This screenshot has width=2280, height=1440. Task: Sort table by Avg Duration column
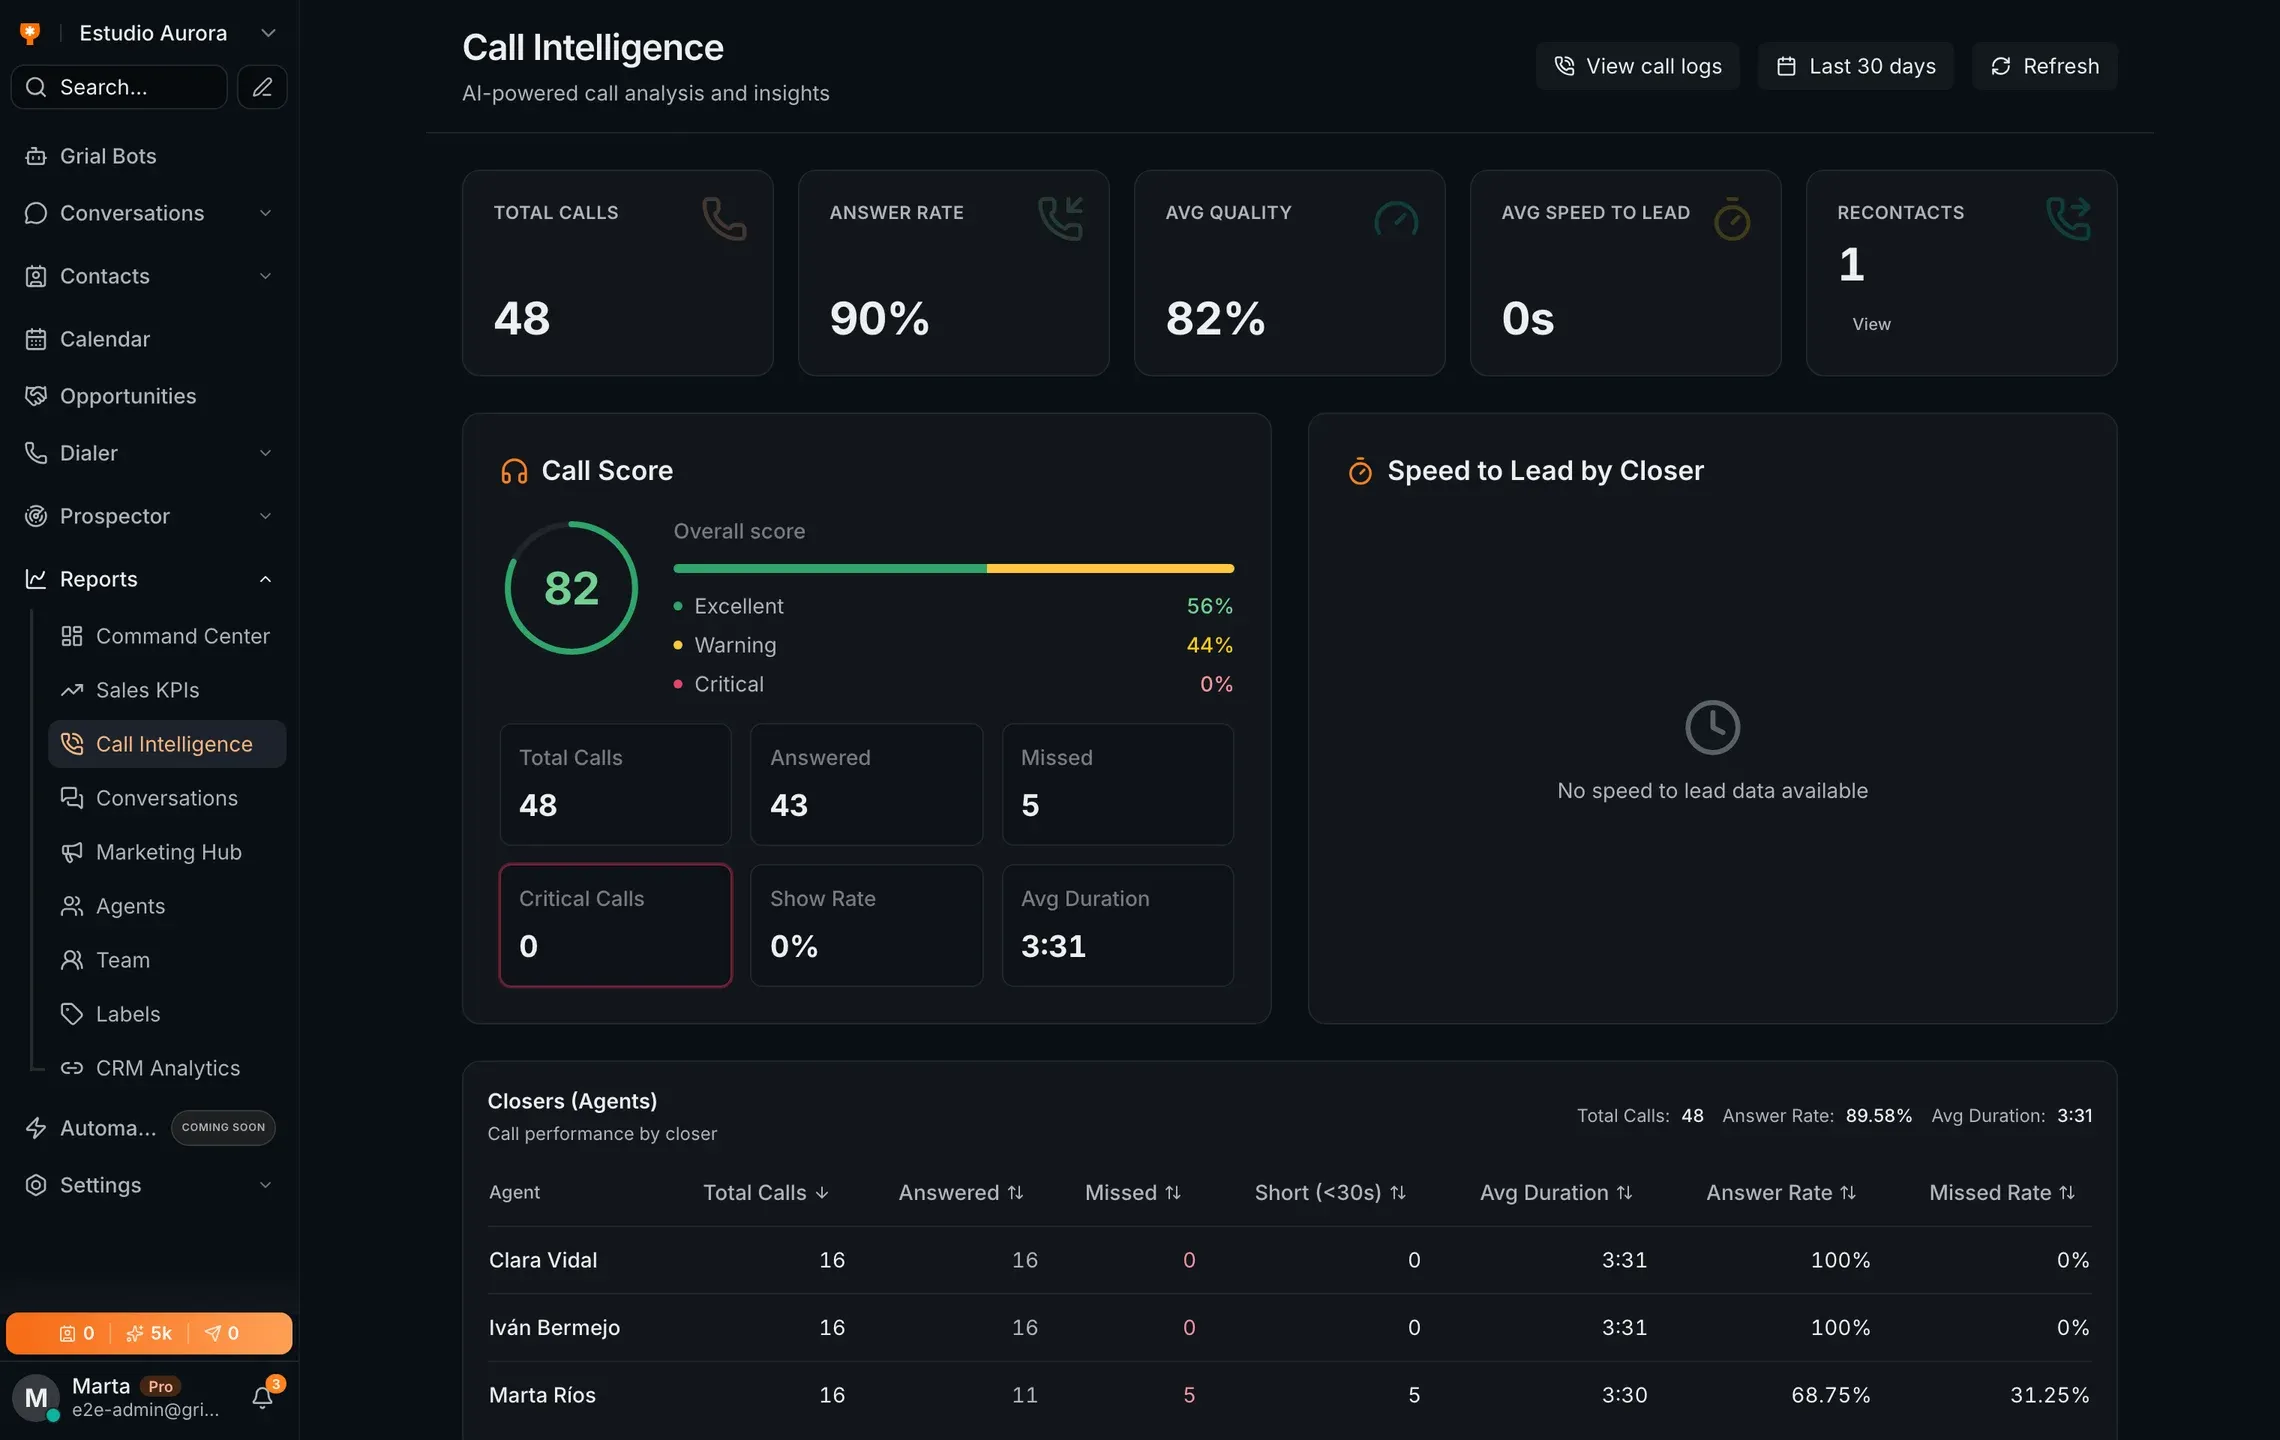point(1556,1193)
